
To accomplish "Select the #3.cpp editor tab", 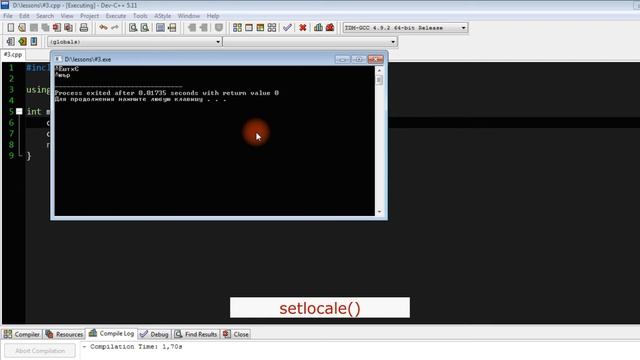I will (13, 54).
